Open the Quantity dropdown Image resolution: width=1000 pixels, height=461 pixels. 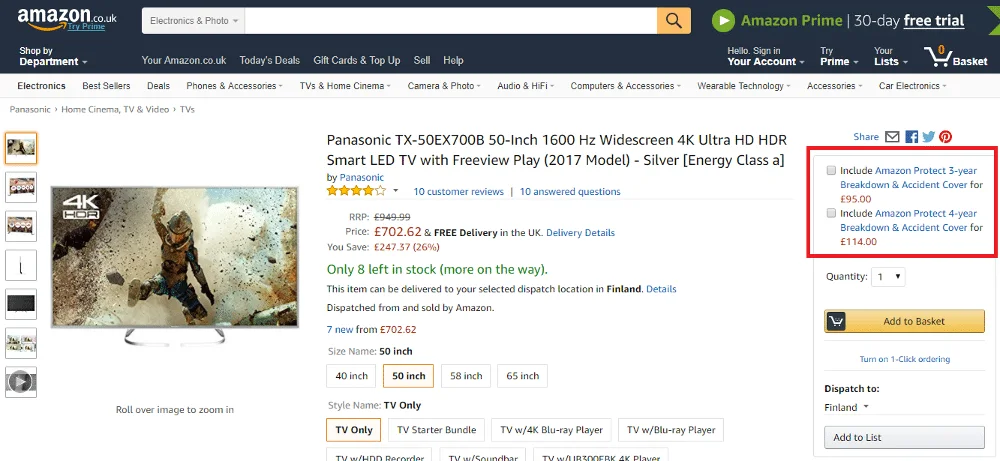pyautogui.click(x=888, y=277)
